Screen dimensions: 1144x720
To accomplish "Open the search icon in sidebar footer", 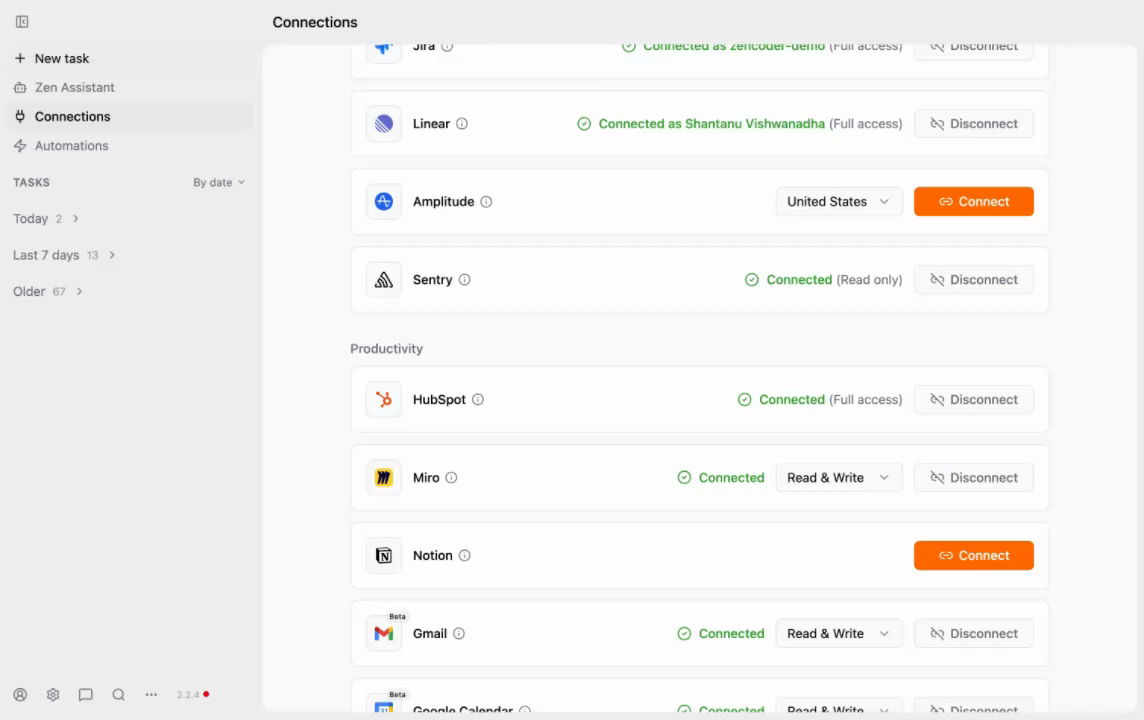I will coord(118,694).
